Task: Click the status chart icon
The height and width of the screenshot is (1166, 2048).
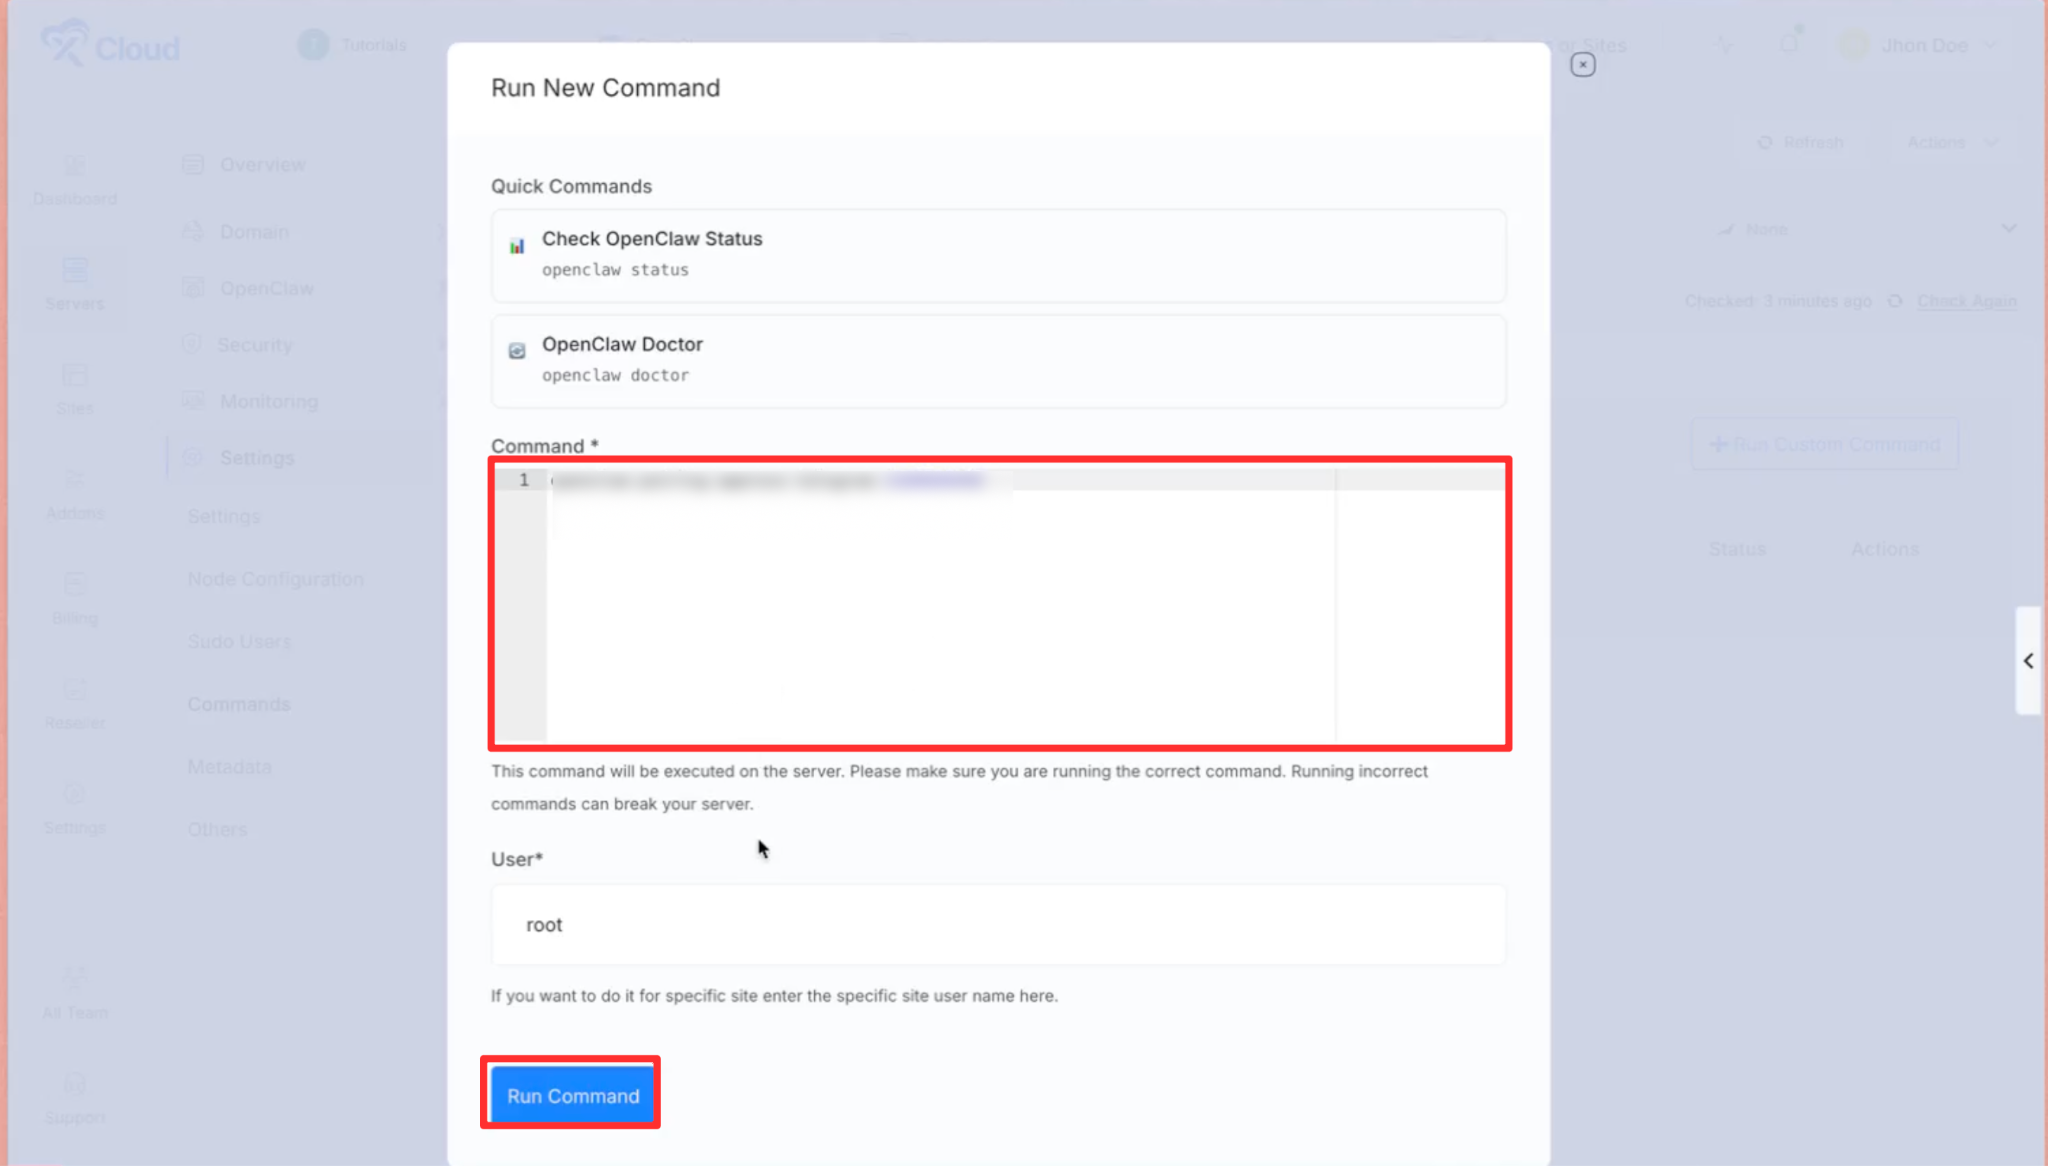Action: click(517, 246)
